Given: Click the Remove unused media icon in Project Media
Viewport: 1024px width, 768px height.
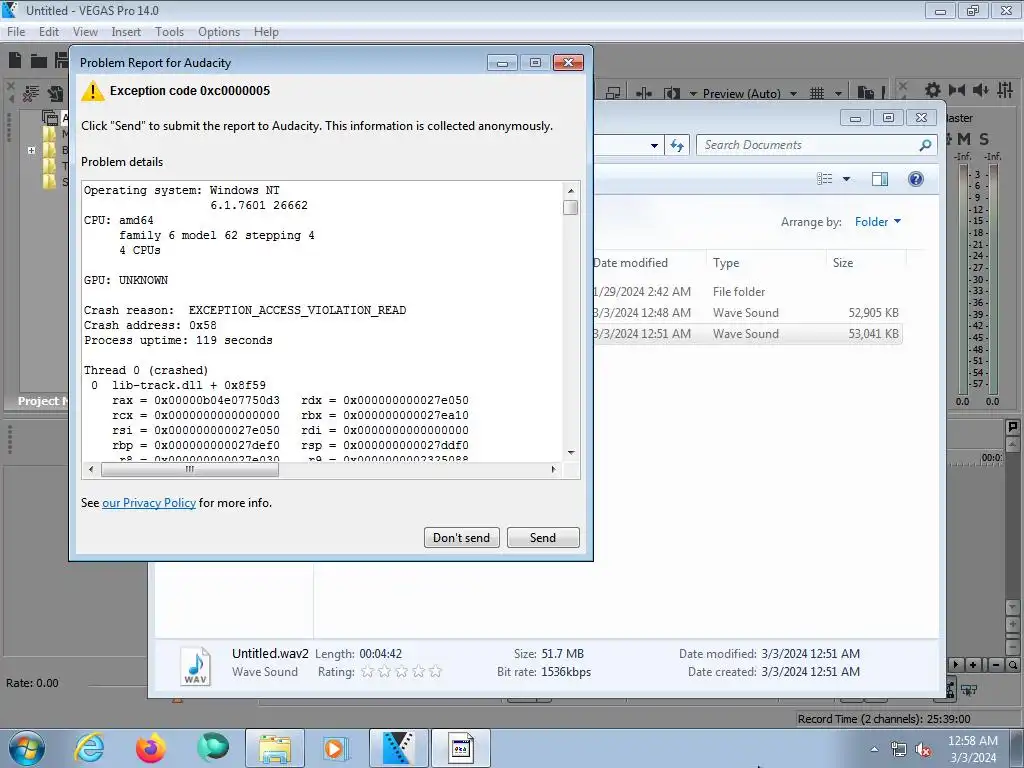Looking at the screenshot, I should coord(31,94).
